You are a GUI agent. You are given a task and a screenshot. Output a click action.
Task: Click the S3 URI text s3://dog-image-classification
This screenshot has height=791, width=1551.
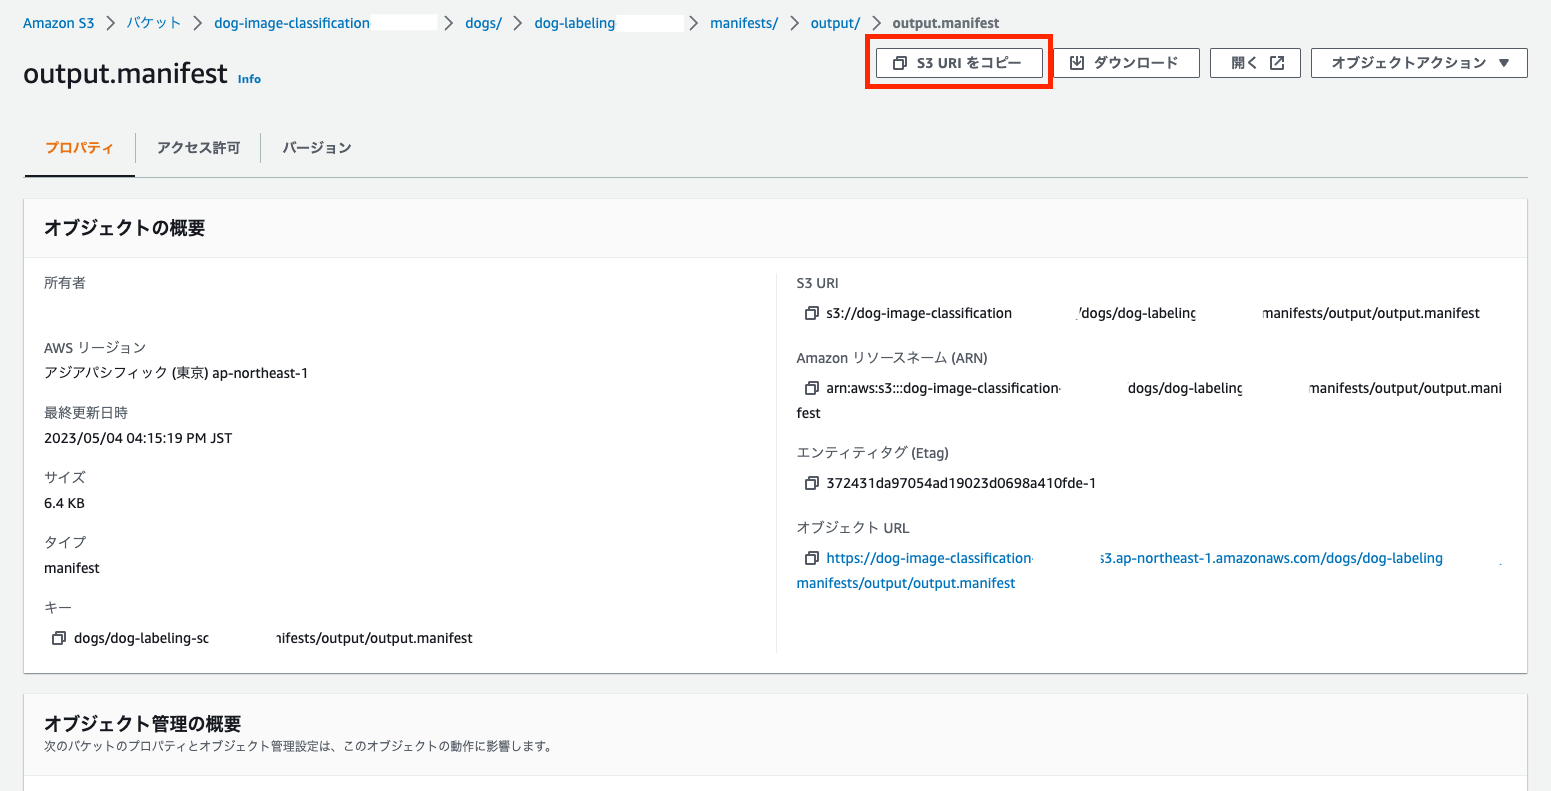[919, 313]
